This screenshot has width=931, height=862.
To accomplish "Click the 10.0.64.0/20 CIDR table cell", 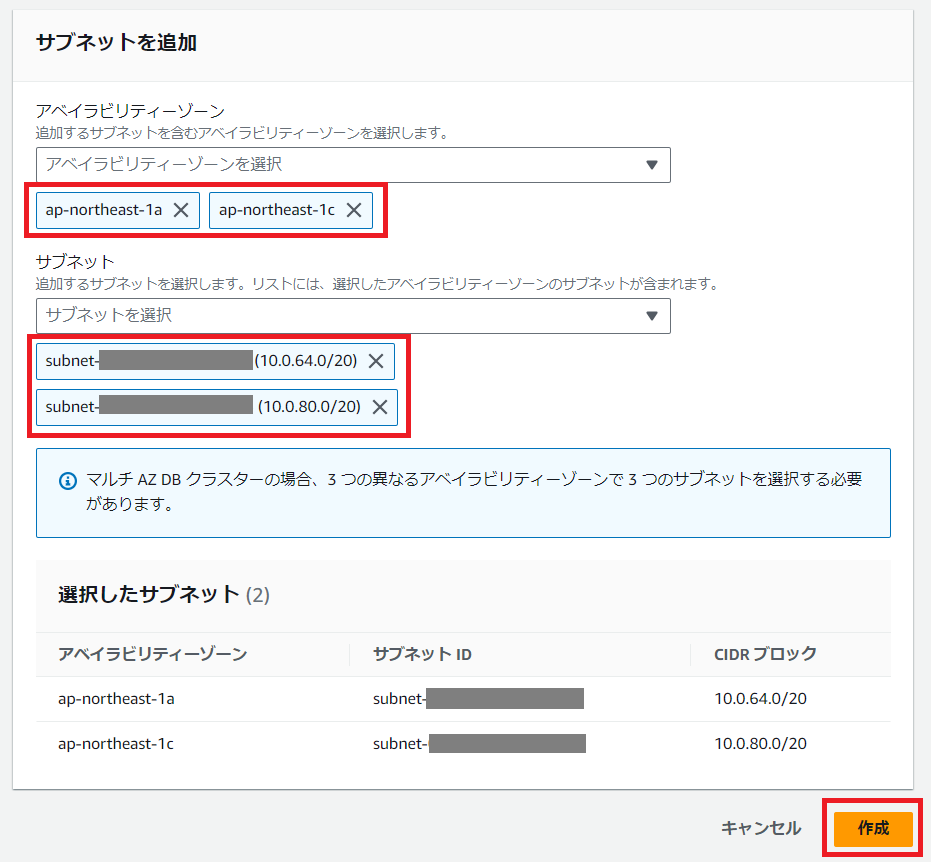I will pos(760,698).
